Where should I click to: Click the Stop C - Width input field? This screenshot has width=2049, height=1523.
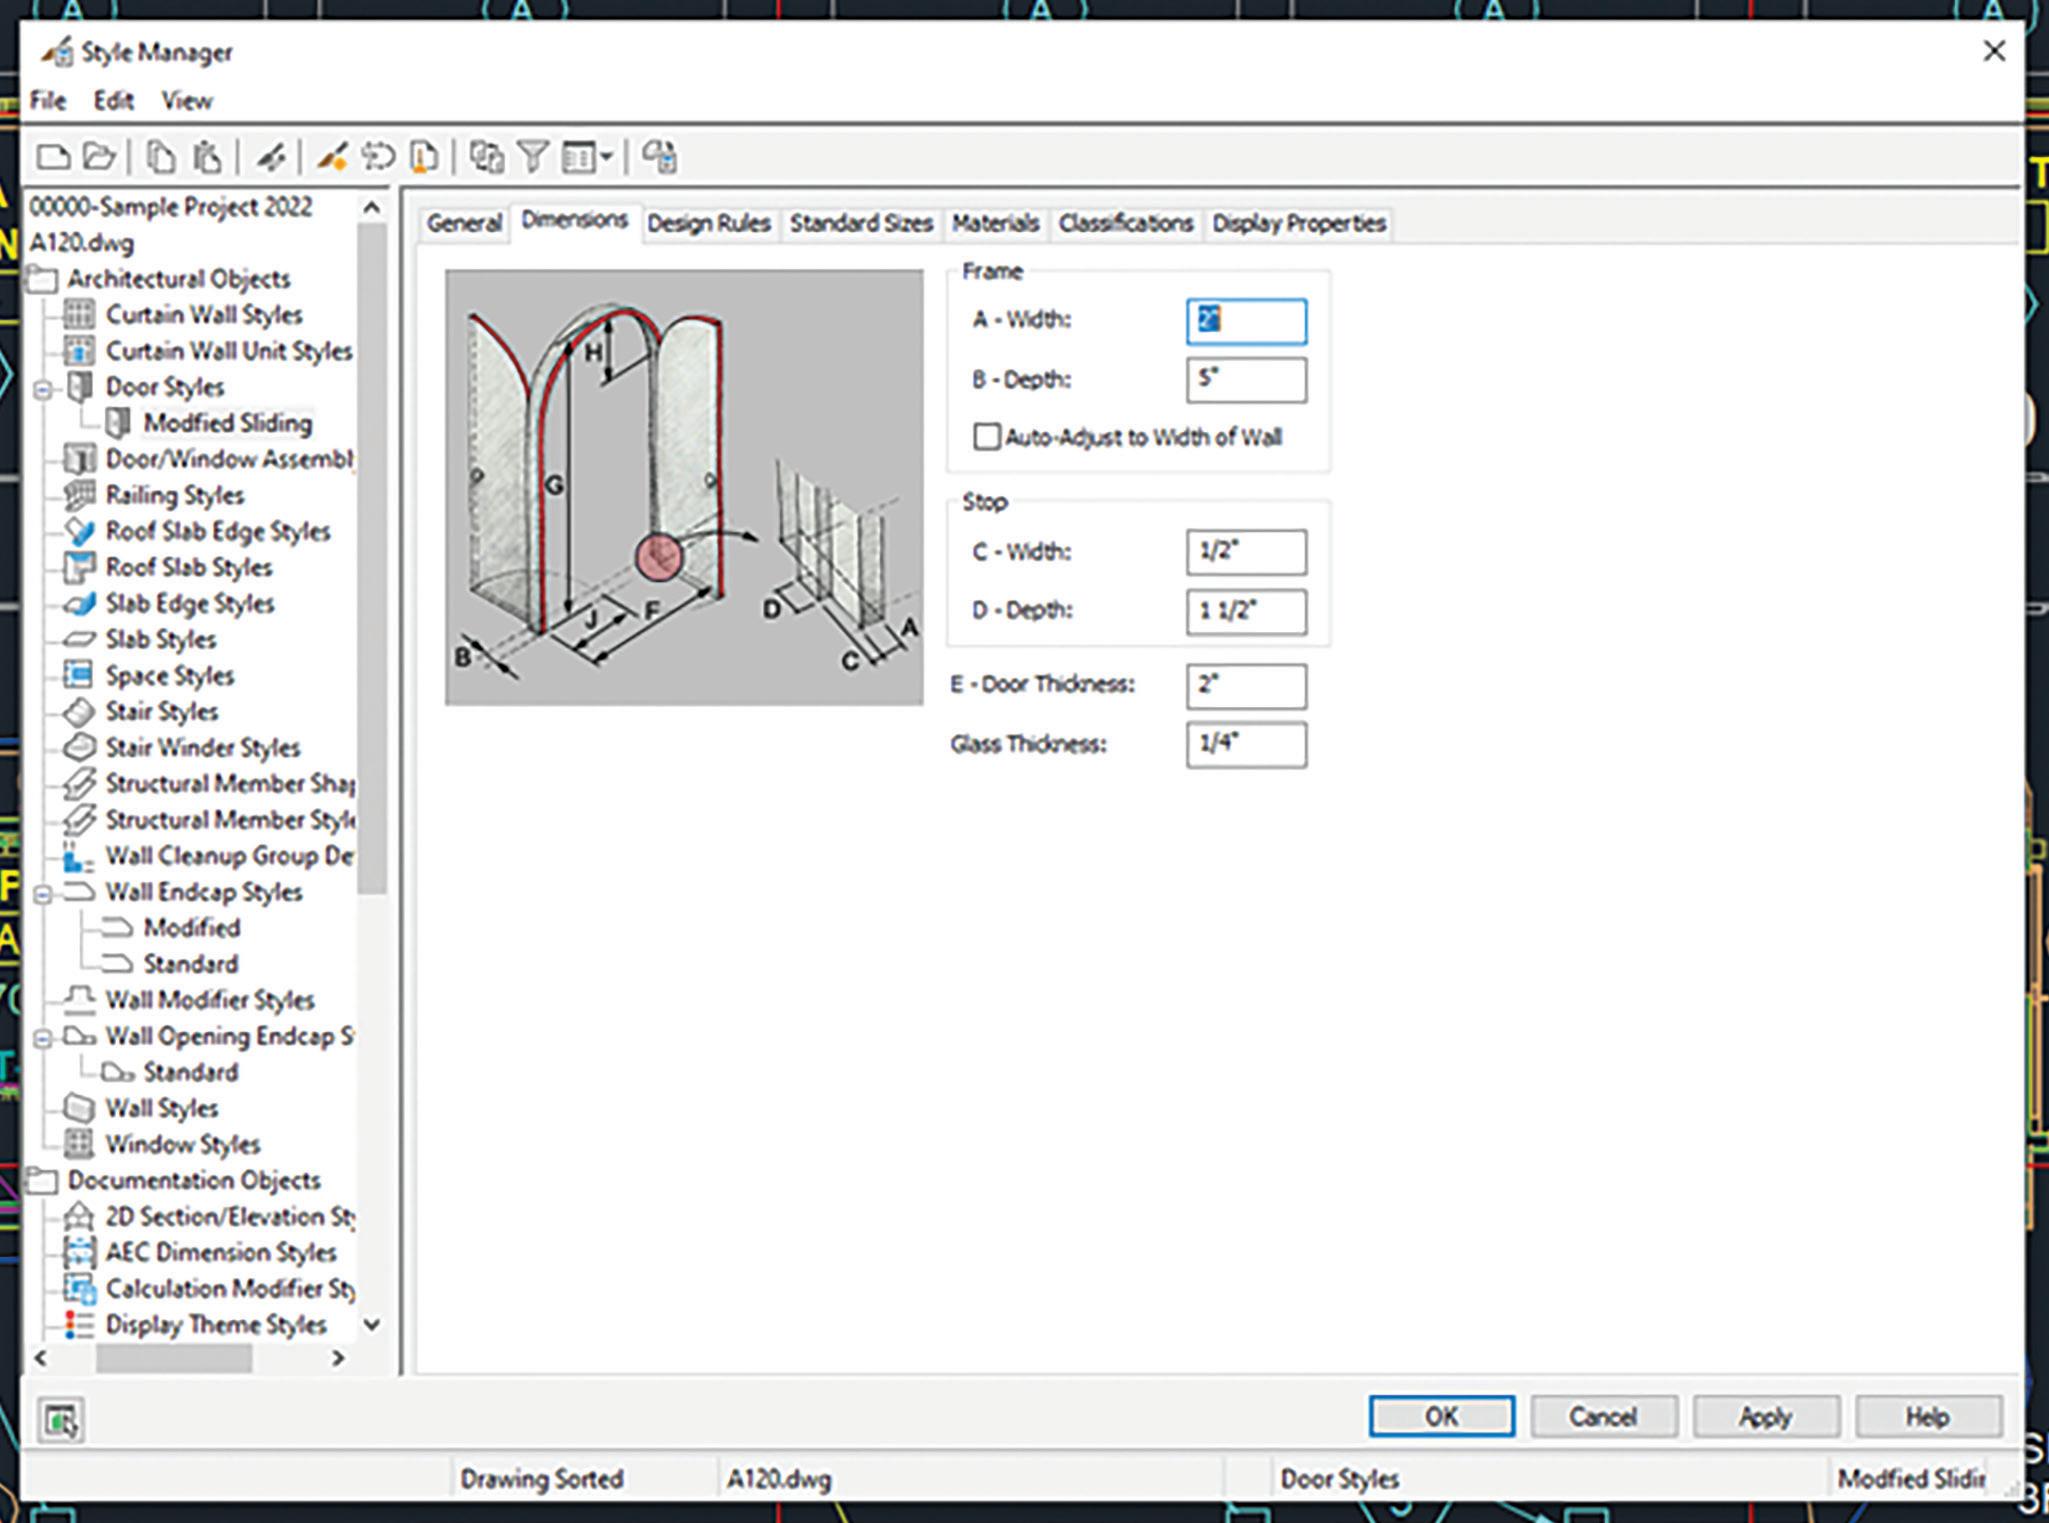pos(1246,552)
